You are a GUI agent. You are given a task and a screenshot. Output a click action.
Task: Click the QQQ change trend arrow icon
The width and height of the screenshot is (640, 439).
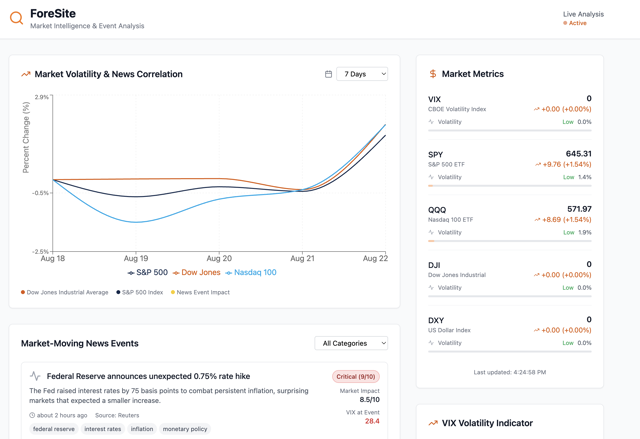click(537, 220)
